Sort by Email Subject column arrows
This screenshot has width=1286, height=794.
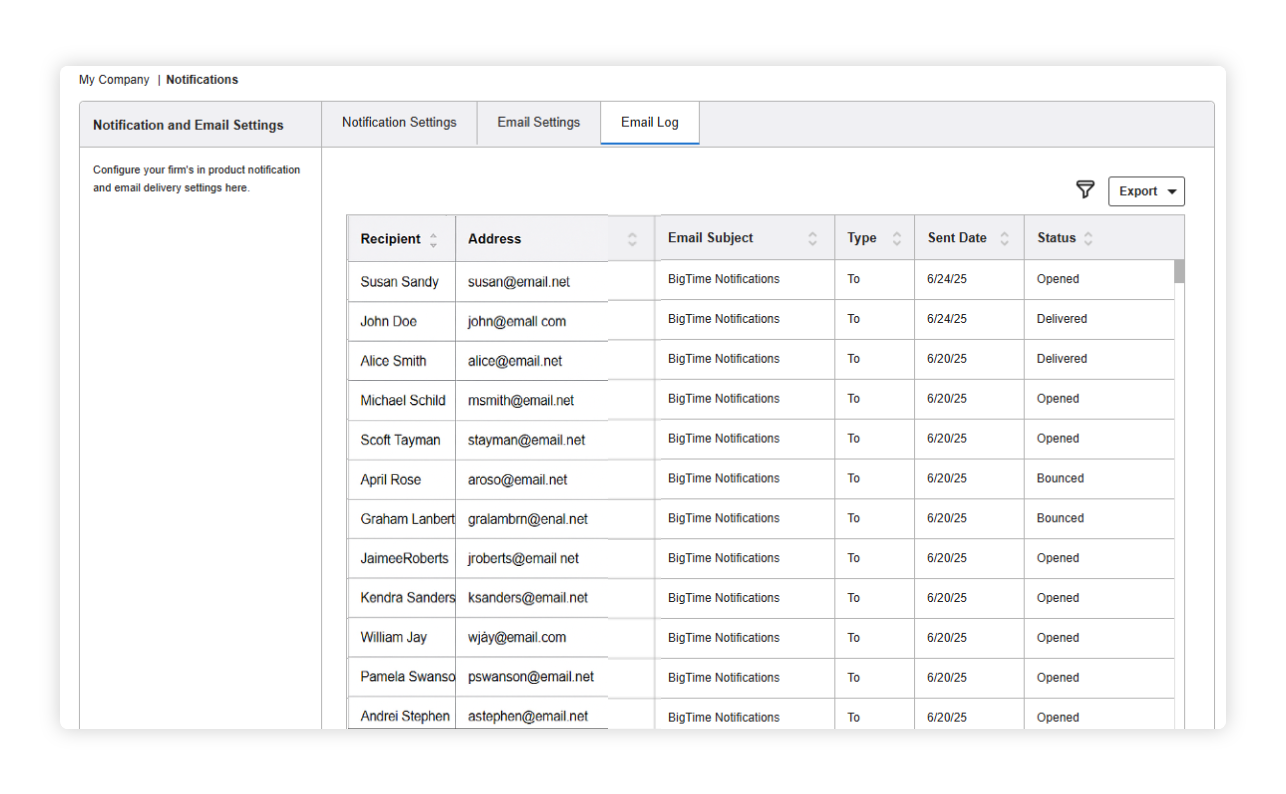[x=813, y=239]
